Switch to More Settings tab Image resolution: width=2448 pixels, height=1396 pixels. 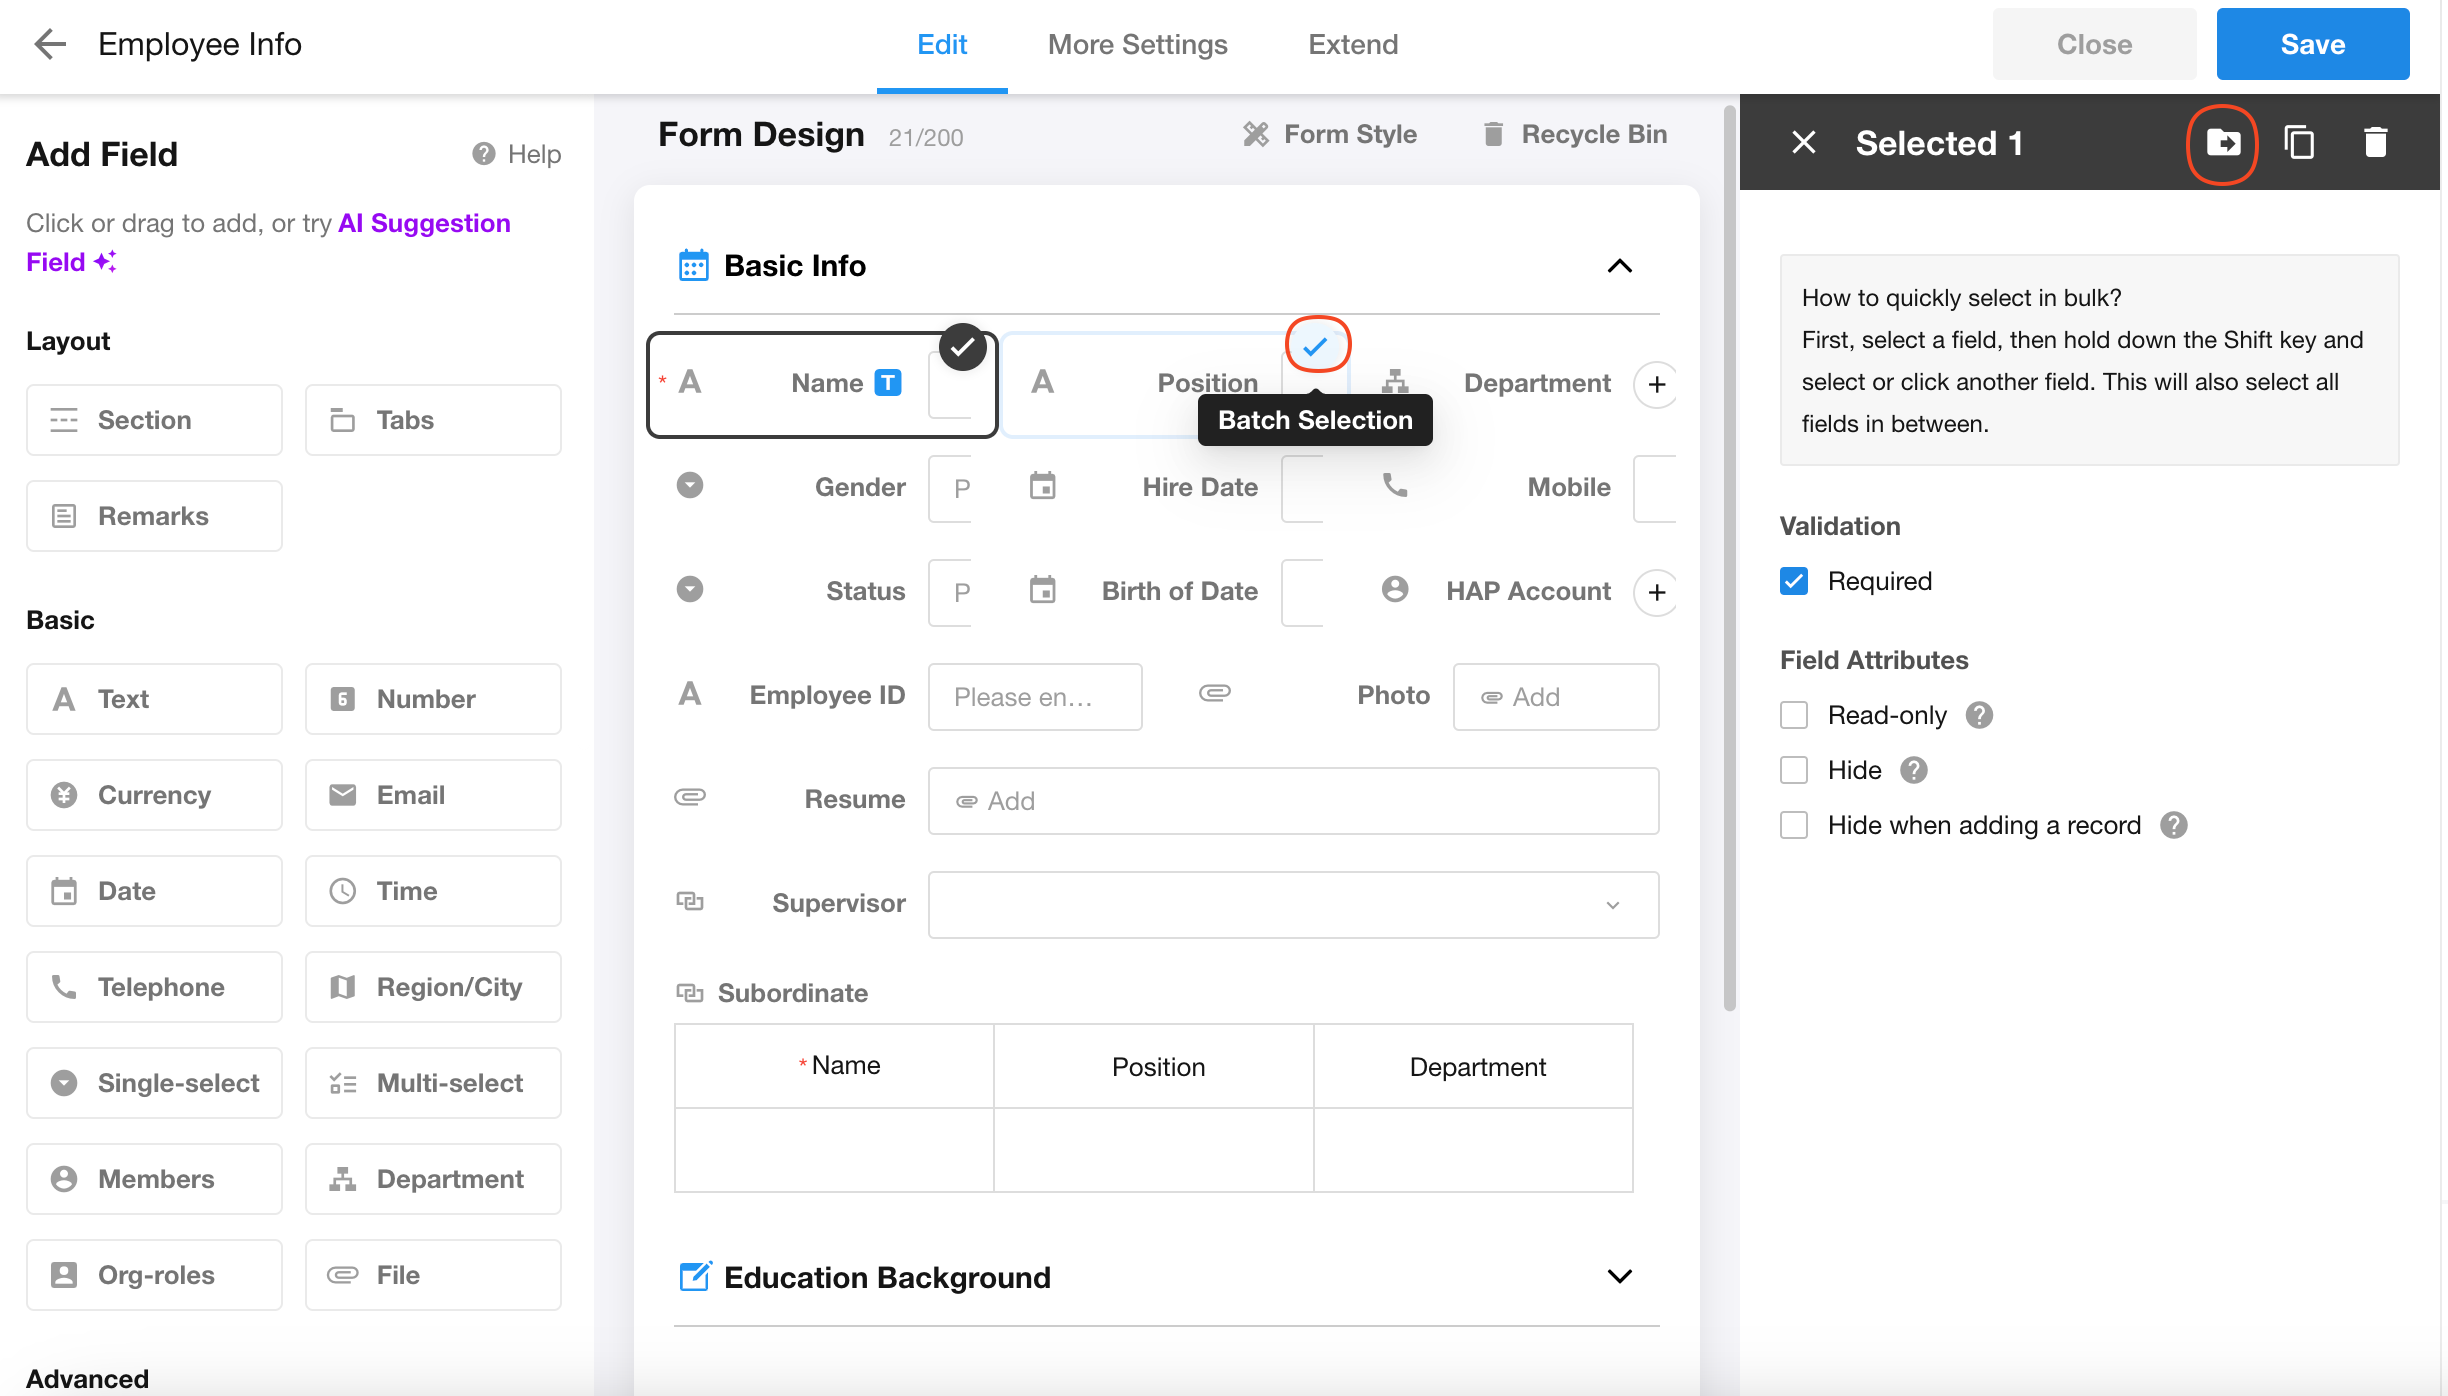click(1137, 44)
